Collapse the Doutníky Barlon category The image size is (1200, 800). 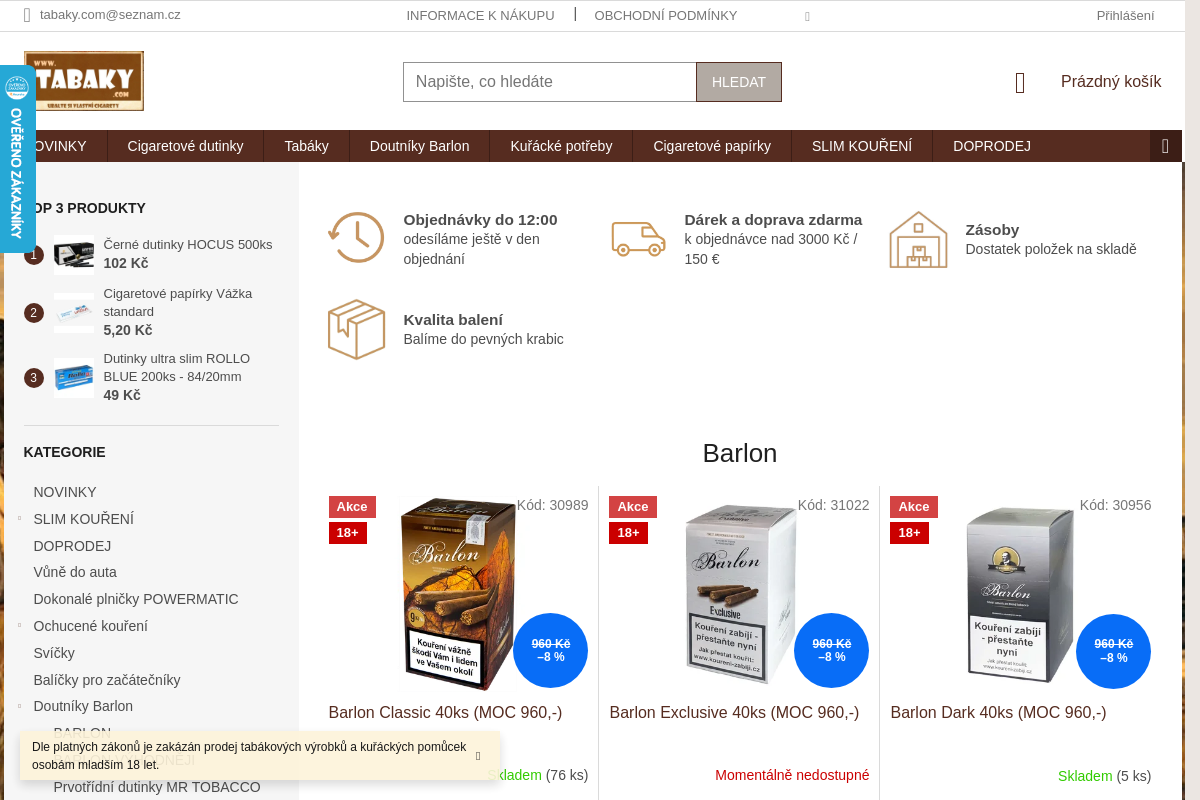(x=19, y=705)
